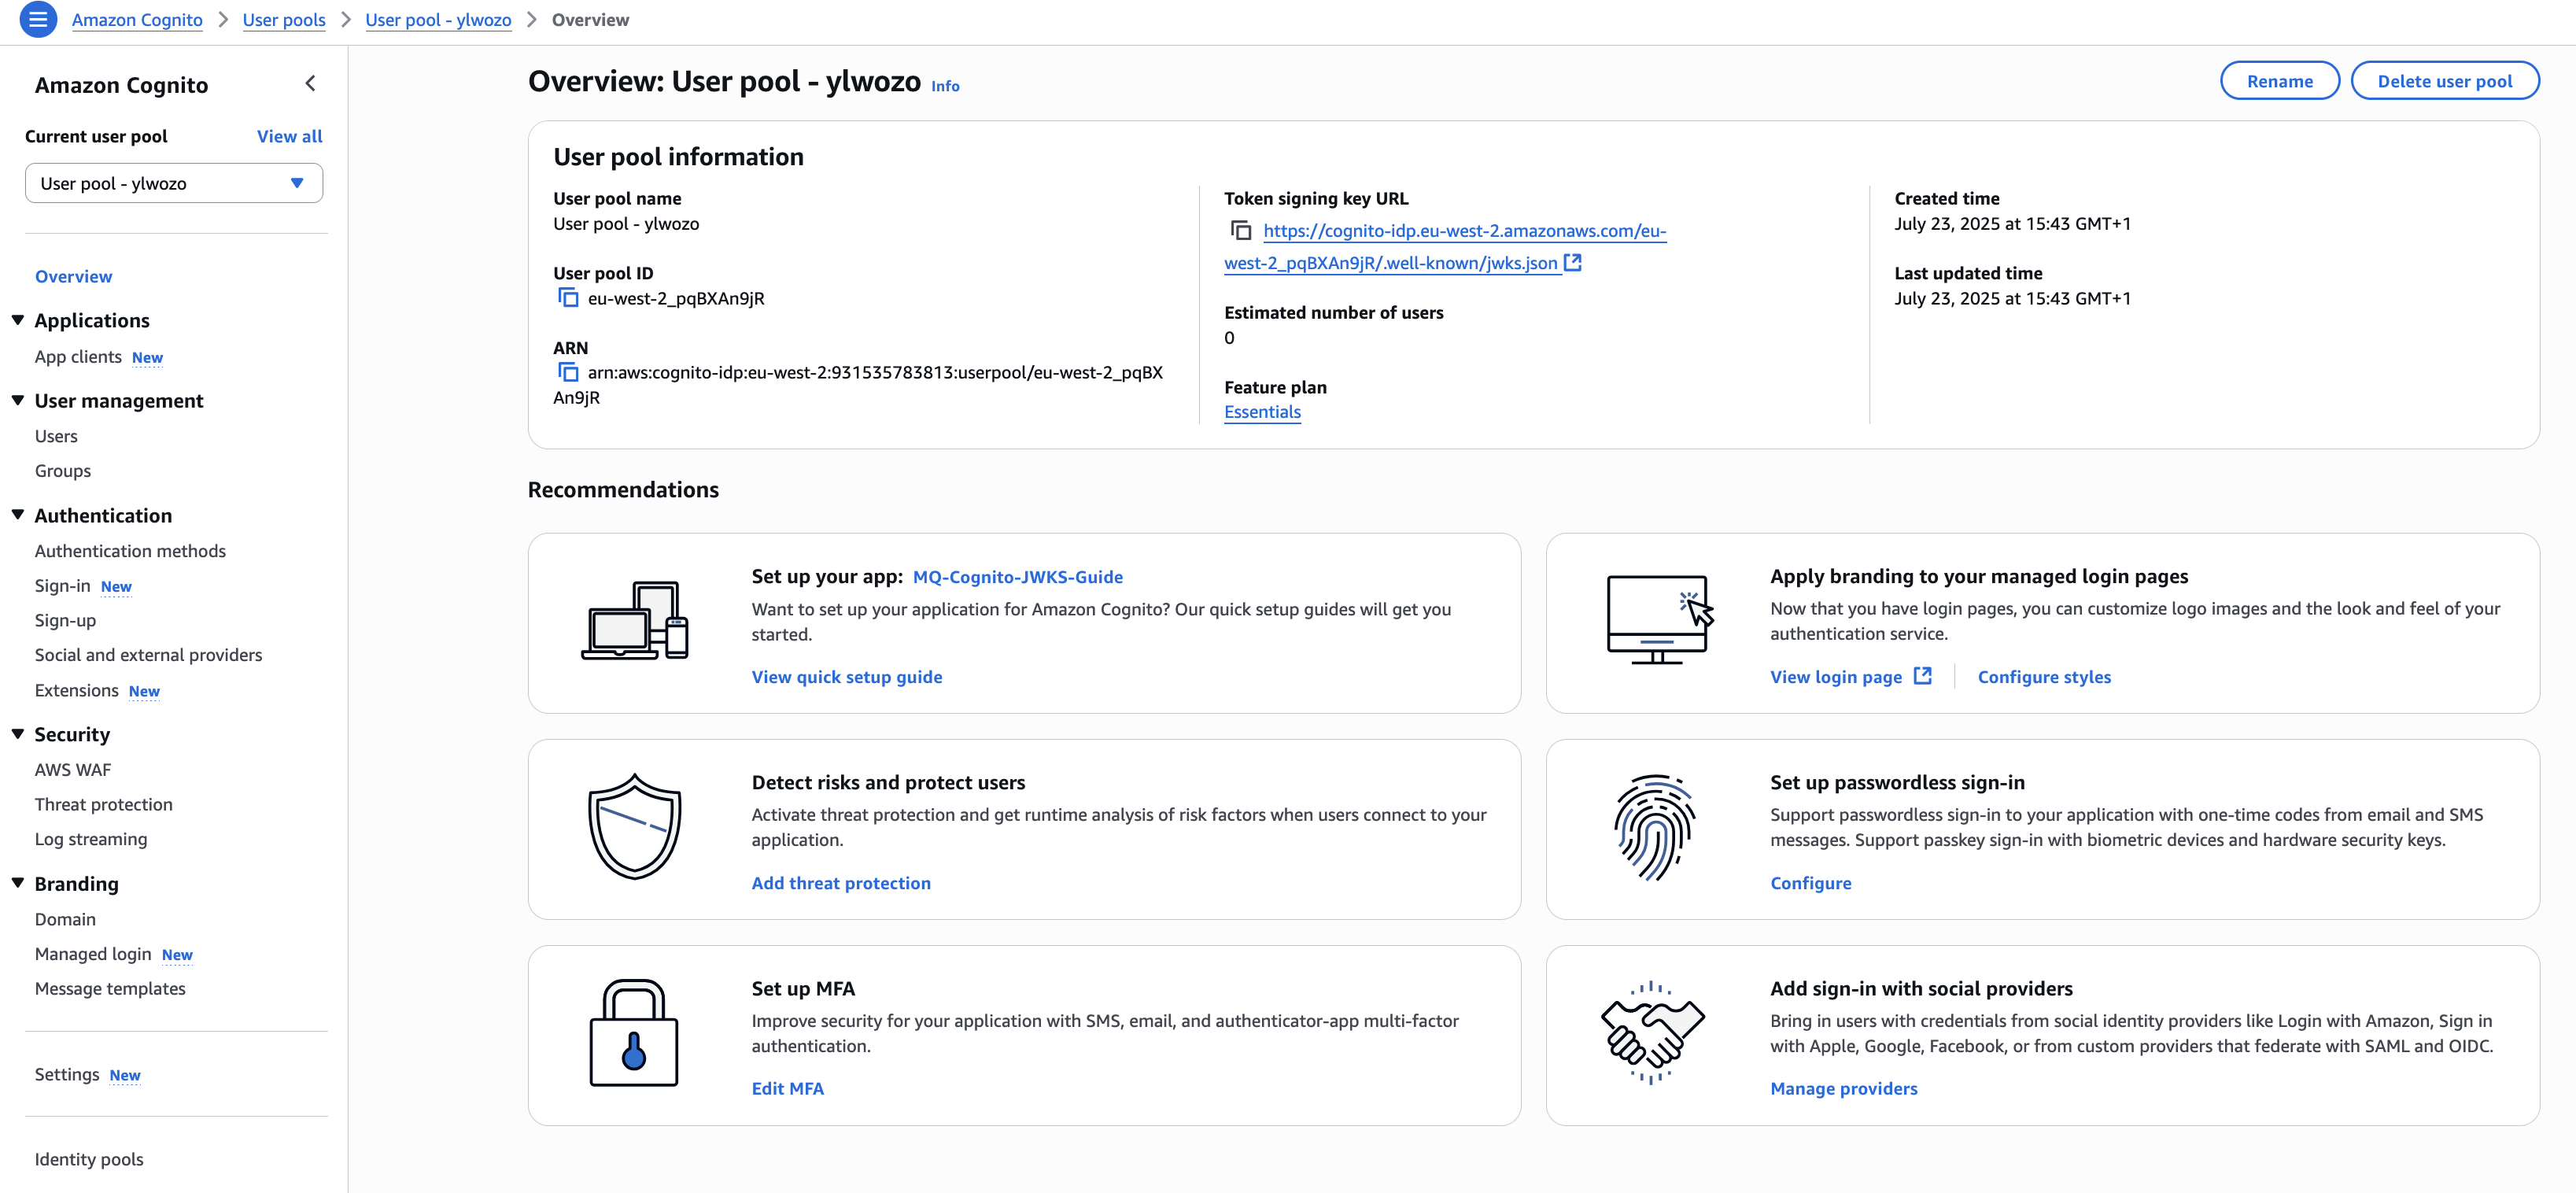Open Settings in the sidebar

[x=67, y=1074]
